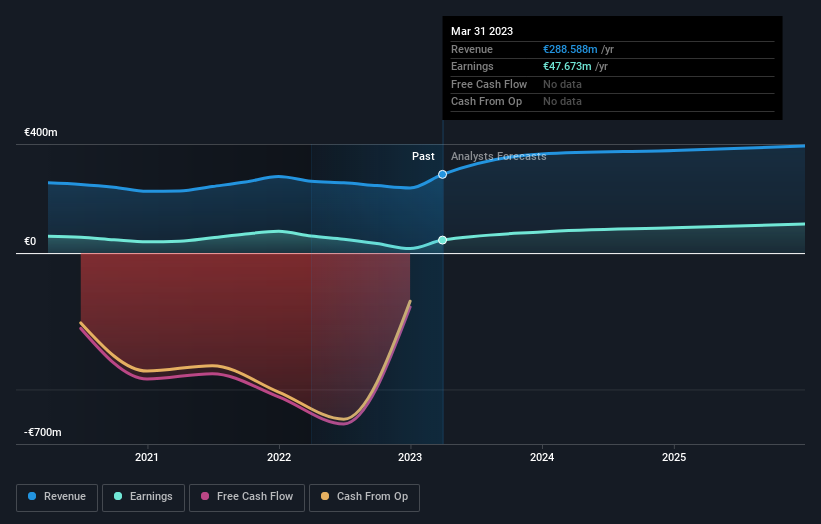Click the orange Cash From Op legend dot
Screen dimensions: 821x524
[325, 496]
